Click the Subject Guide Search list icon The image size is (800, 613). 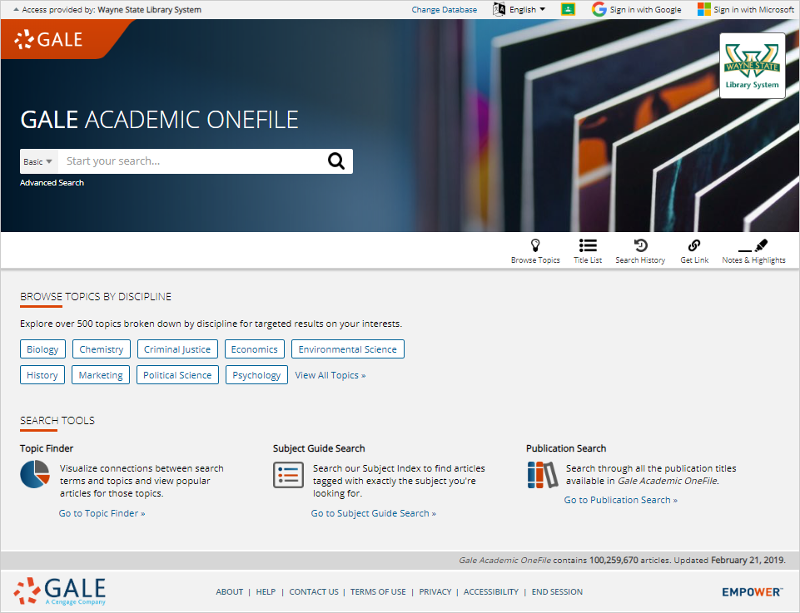pos(288,475)
